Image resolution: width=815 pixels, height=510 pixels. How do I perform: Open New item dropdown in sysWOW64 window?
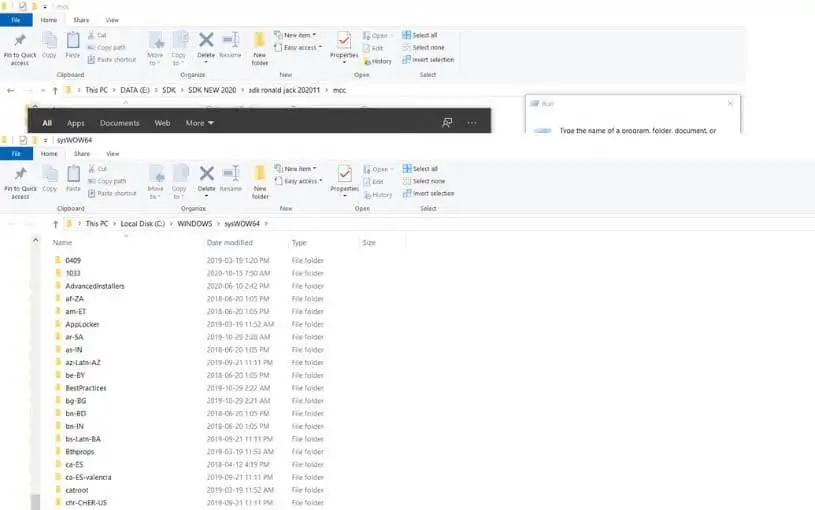(295, 168)
